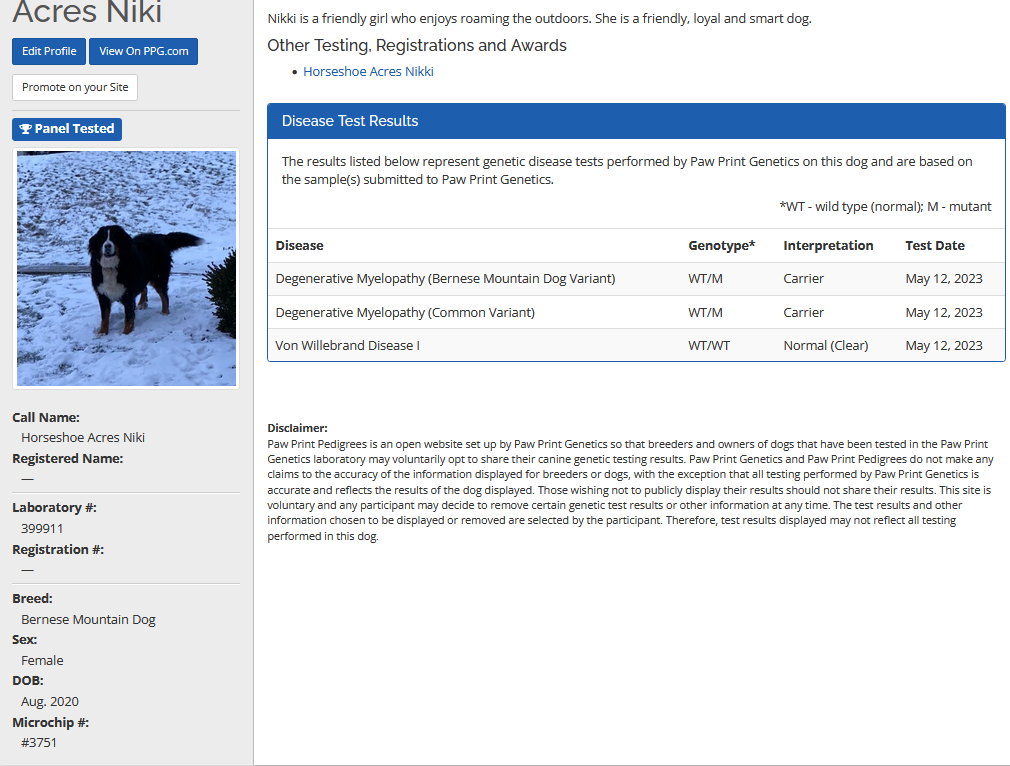Image resolution: width=1010 pixels, height=766 pixels.
Task: Click the Edit Profile button
Action: (x=49, y=51)
